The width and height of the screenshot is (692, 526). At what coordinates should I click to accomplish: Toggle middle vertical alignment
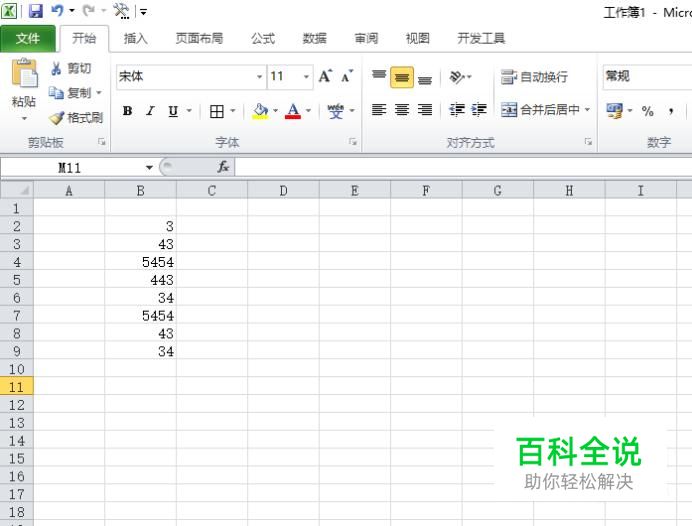402,77
